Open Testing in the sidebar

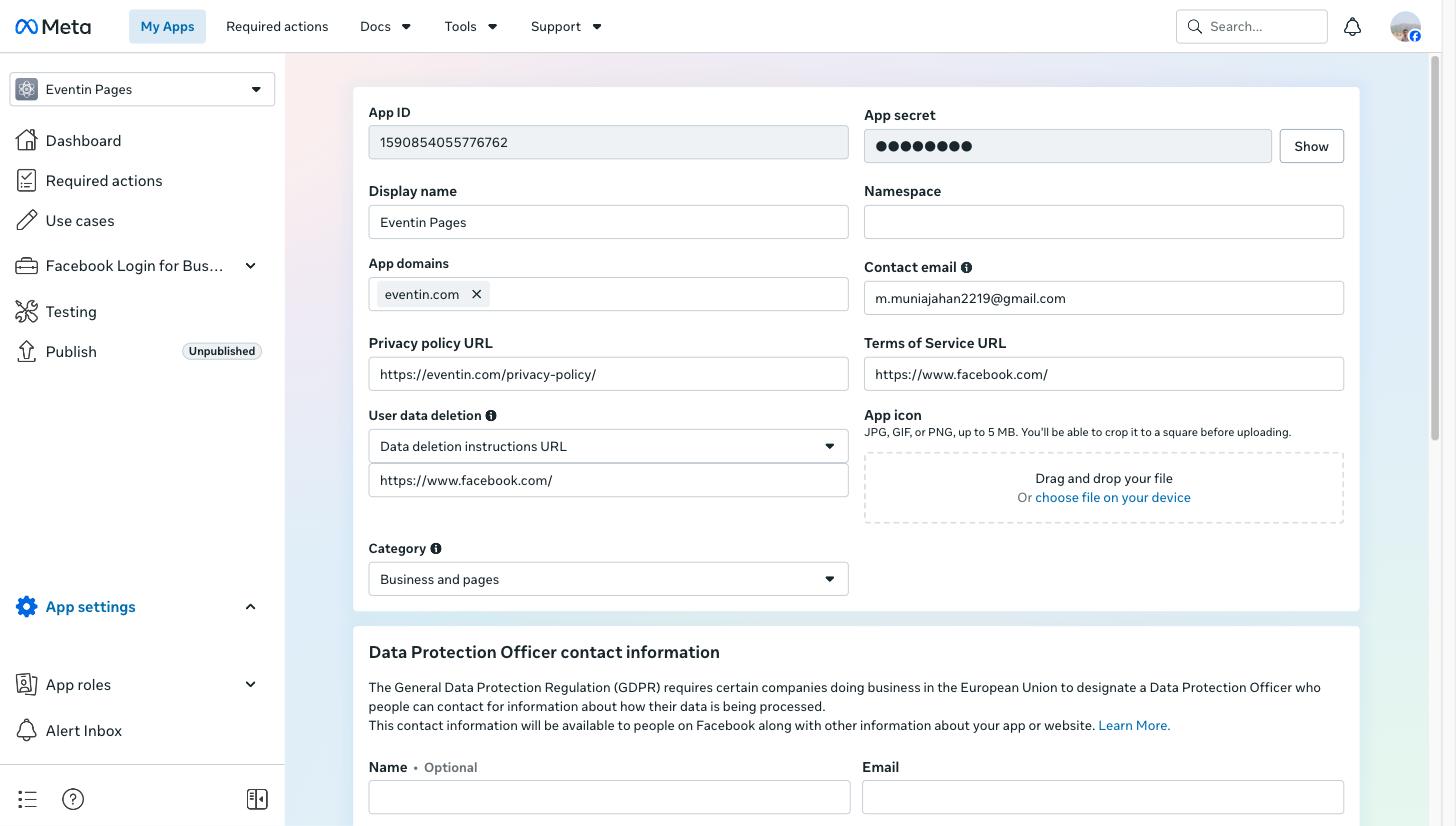tap(71, 312)
